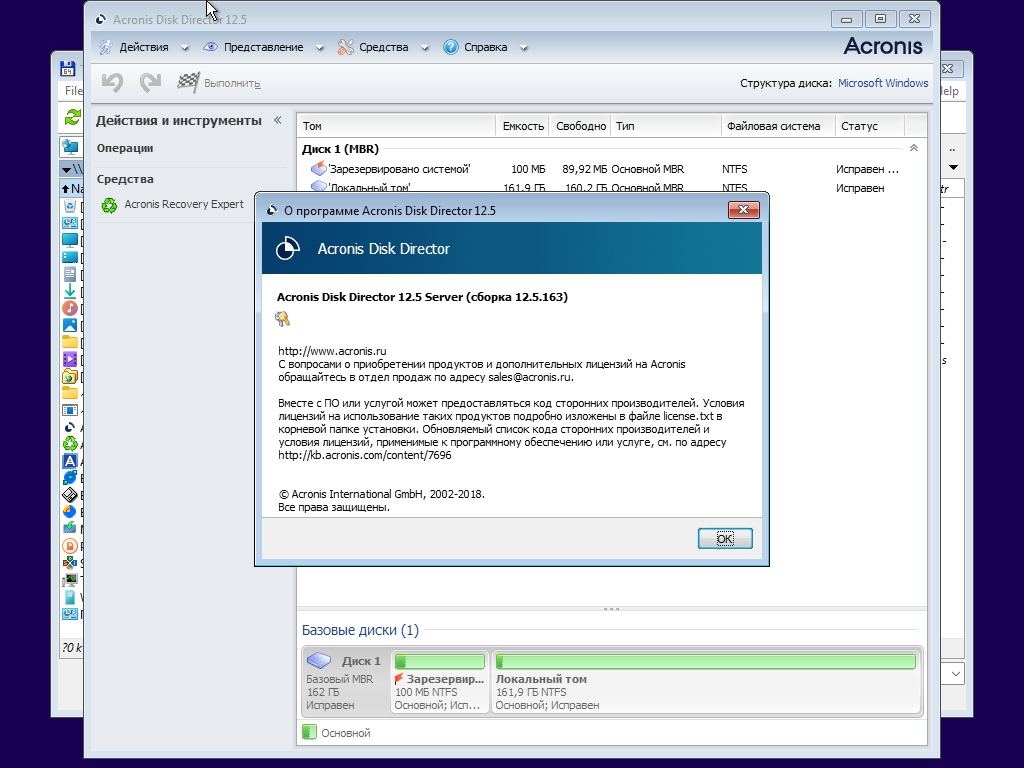Select the Recycle Bin icon in background list
Image resolution: width=1024 pixels, height=768 pixels.
point(70,206)
